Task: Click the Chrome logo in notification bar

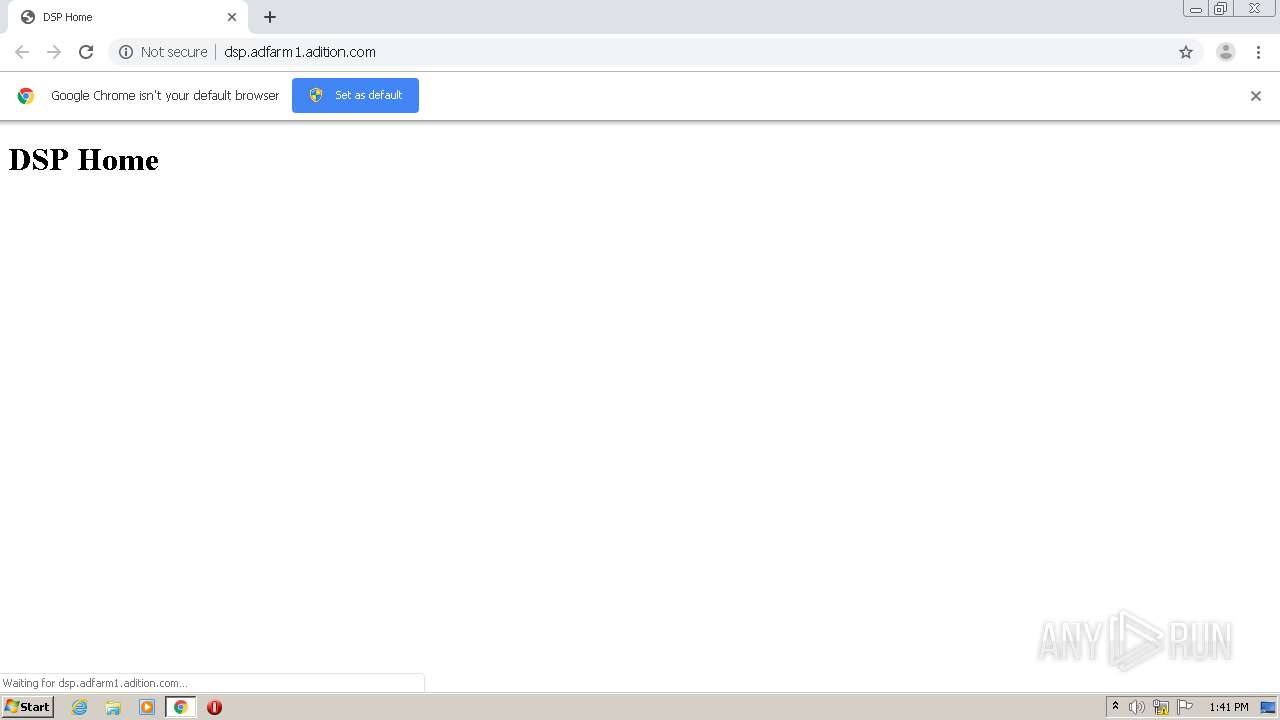Action: click(26, 96)
